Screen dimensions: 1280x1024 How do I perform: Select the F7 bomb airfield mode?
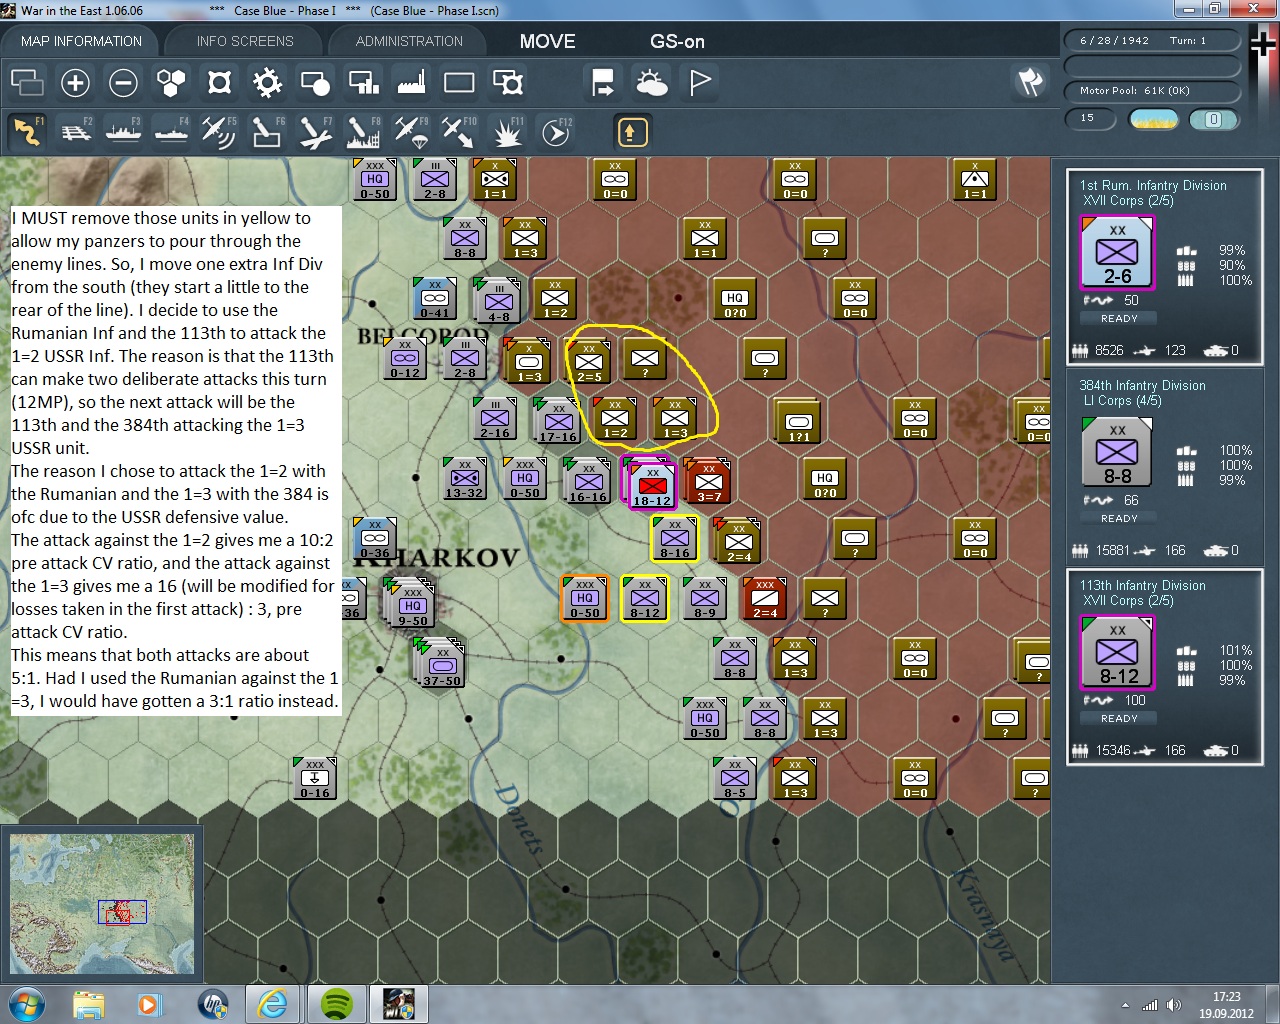315,132
